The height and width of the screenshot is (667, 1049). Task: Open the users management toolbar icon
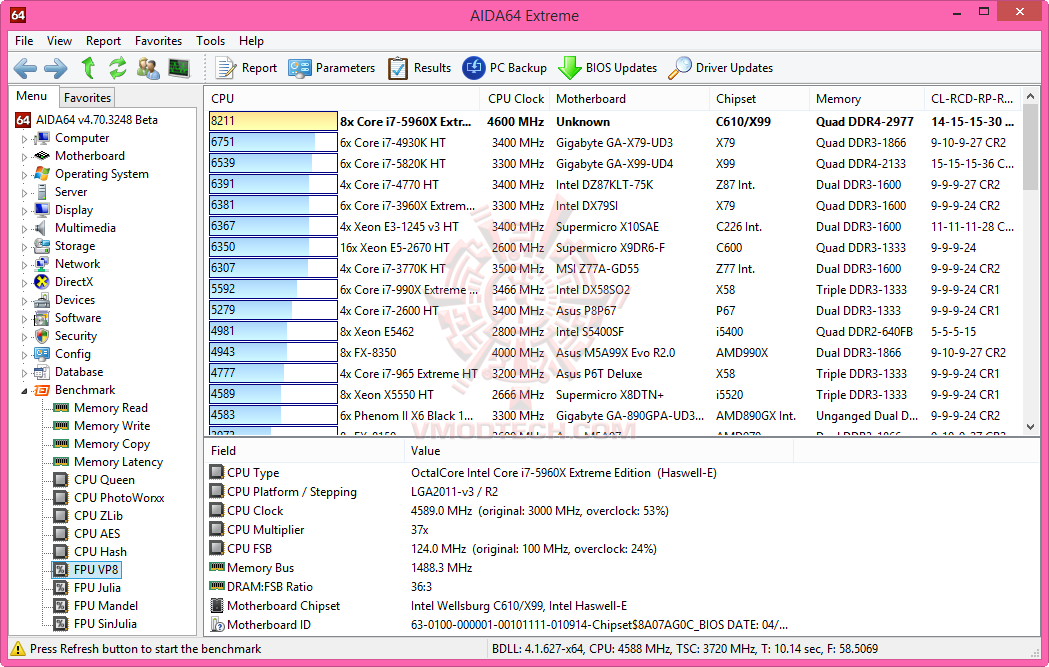tap(148, 68)
